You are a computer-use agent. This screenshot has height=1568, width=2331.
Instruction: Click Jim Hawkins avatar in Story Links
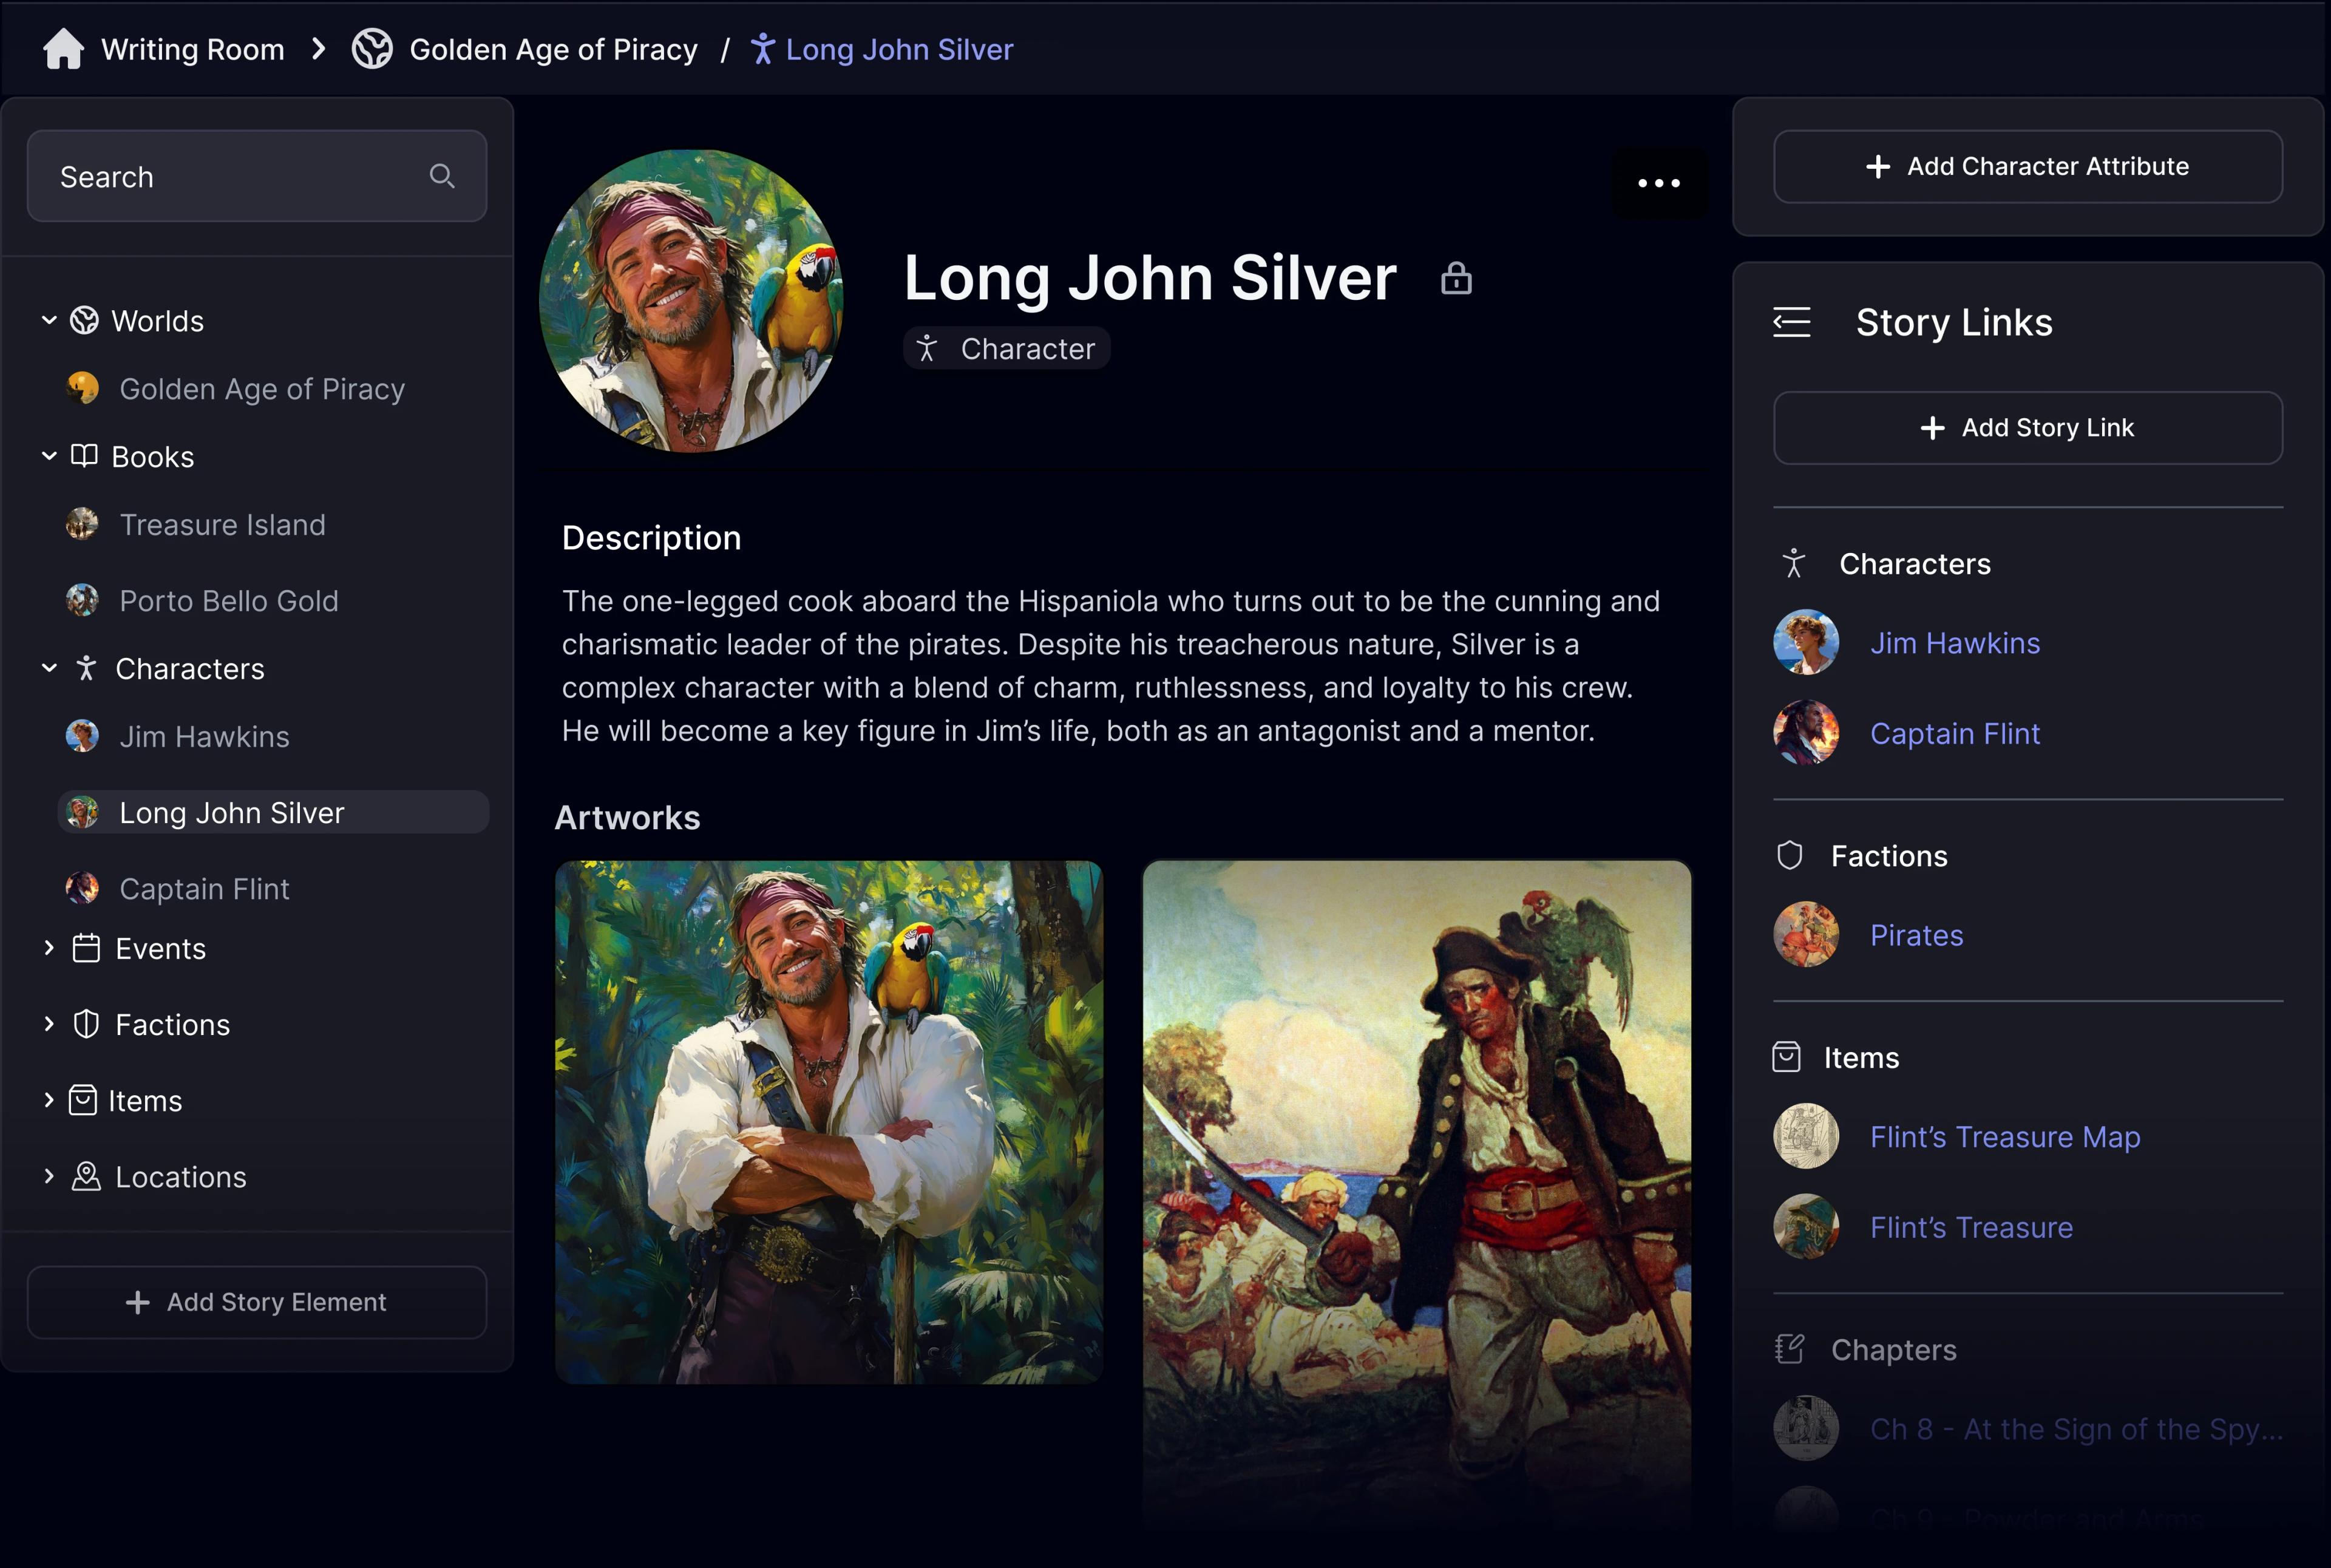[x=1805, y=642]
